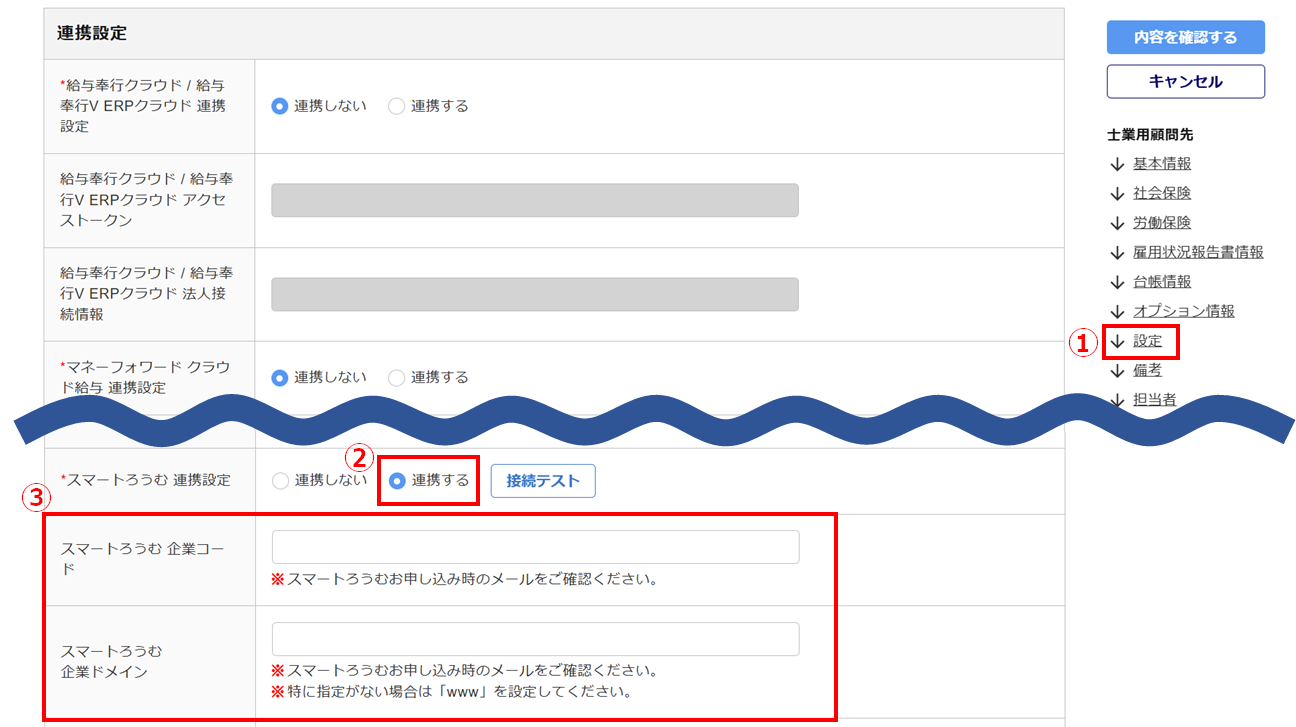Click the 給与奉行クラウド アクセストークン row label
Screen dimensions: 1296x727
pos(147,200)
